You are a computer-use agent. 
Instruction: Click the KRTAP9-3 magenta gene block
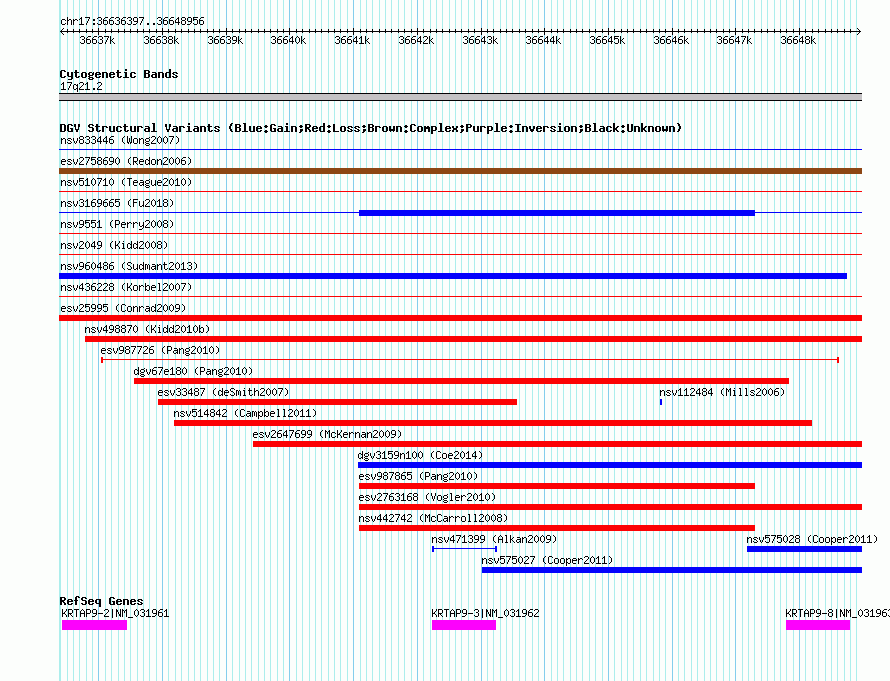pyautogui.click(x=464, y=625)
